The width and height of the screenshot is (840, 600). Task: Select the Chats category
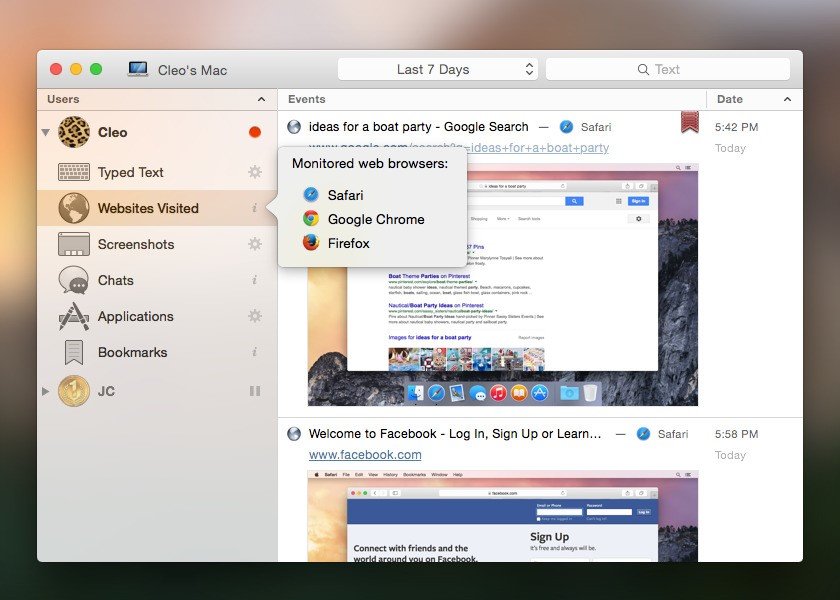point(157,280)
